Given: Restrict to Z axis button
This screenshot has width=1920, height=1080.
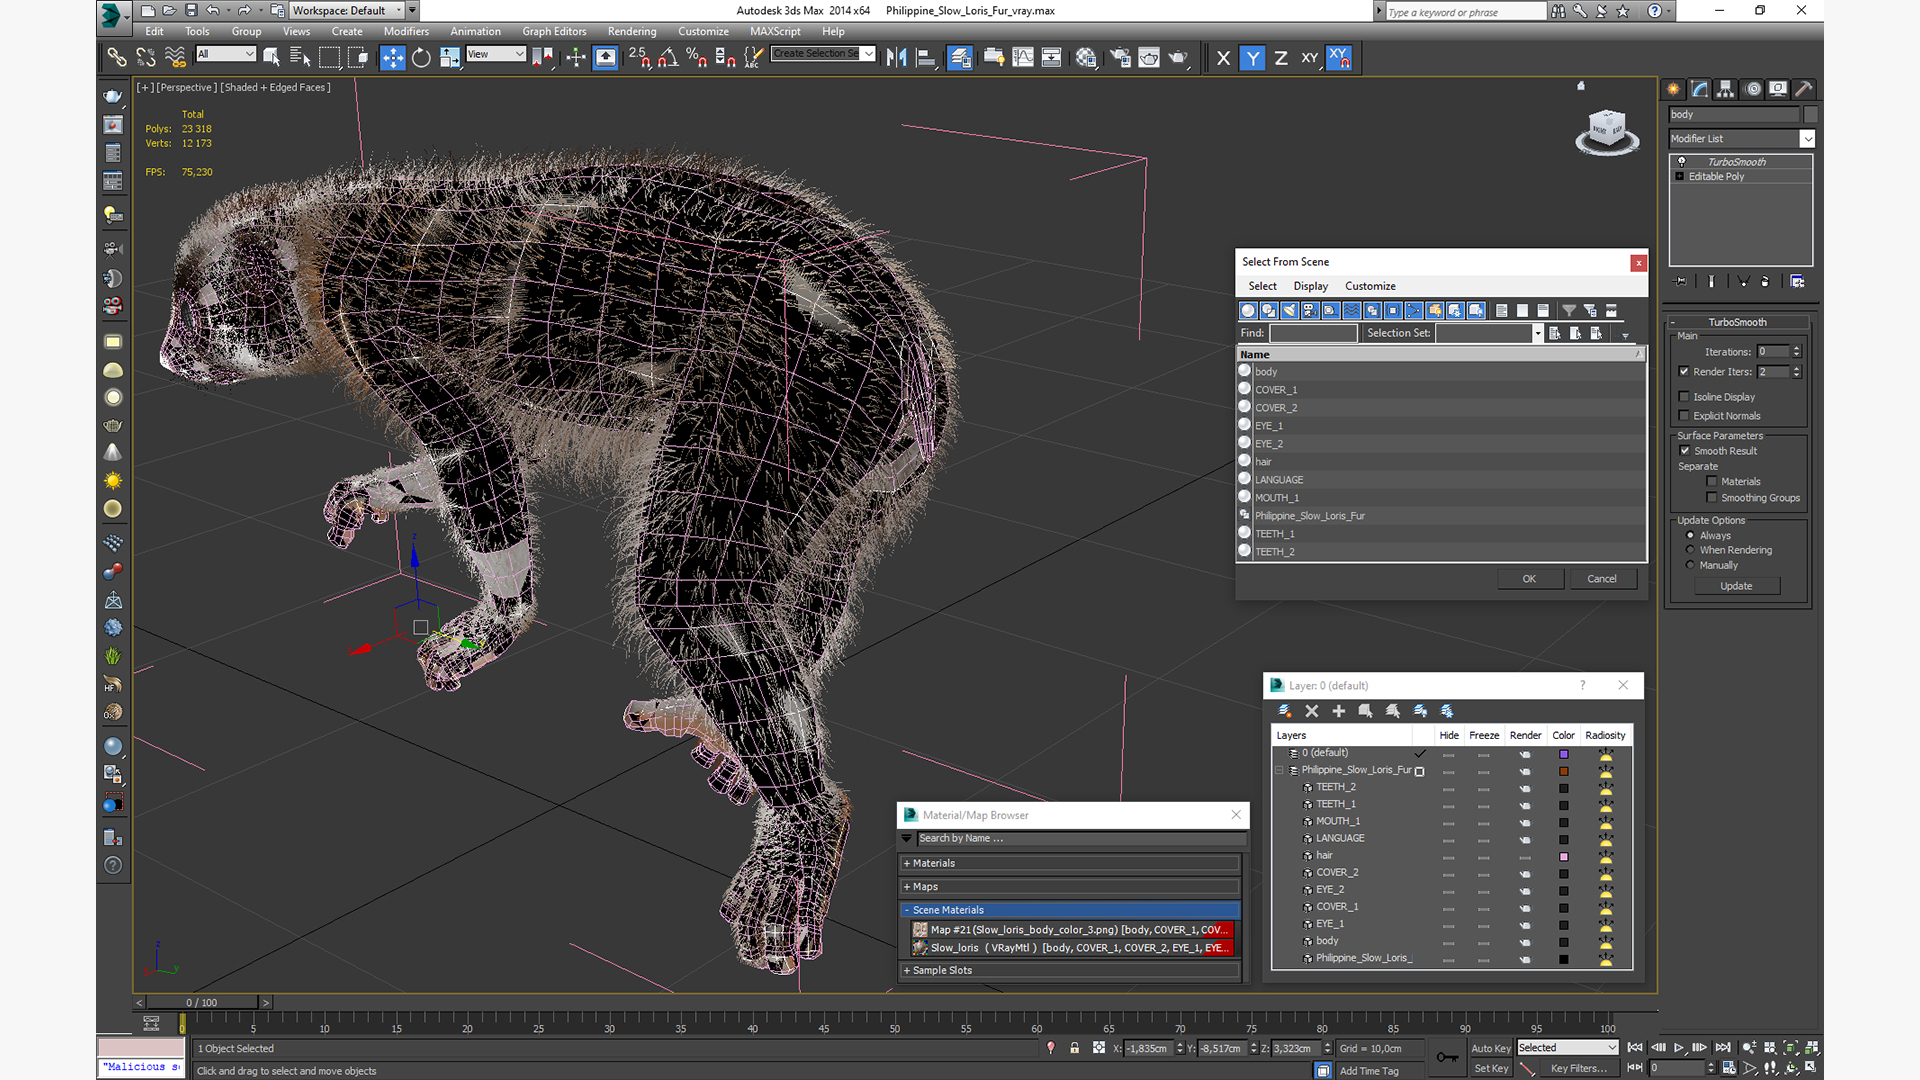Looking at the screenshot, I should 1281,58.
